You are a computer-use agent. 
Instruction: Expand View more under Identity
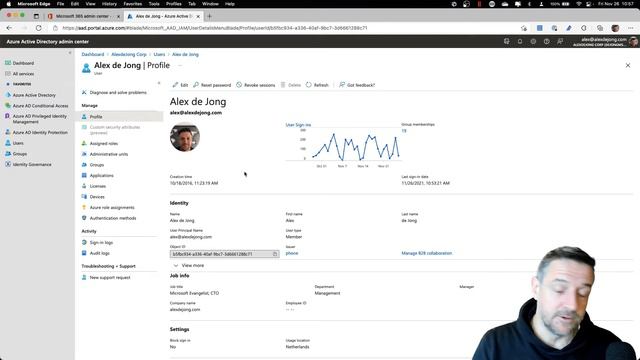[x=189, y=265]
